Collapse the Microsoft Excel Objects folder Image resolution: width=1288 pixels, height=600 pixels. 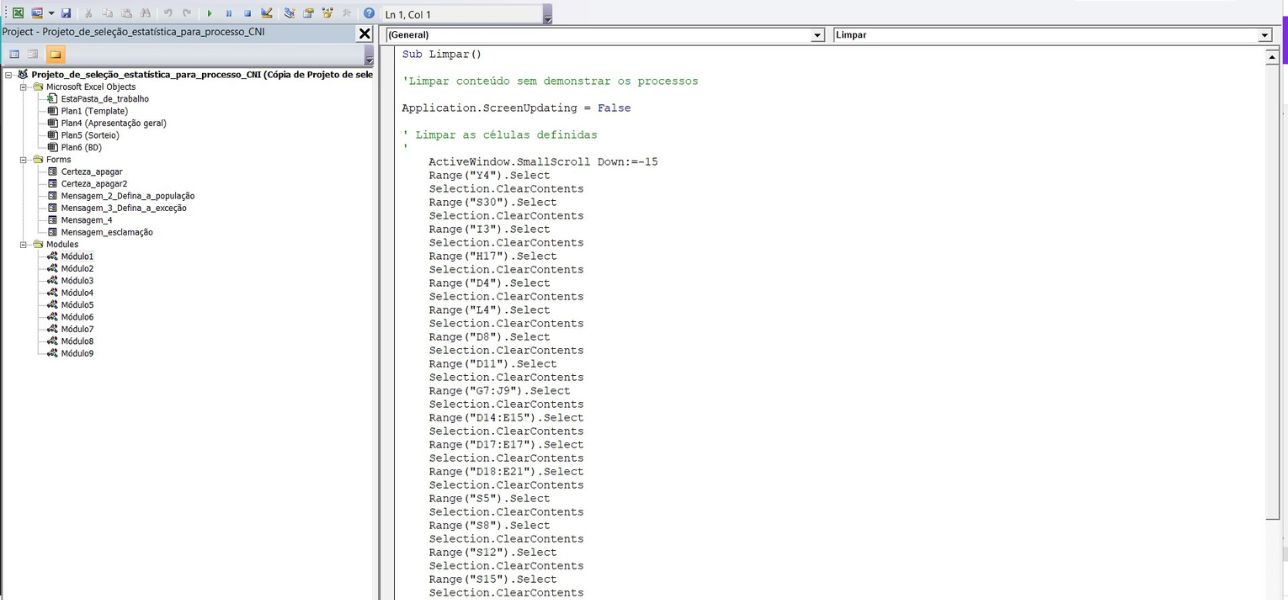tap(23, 87)
